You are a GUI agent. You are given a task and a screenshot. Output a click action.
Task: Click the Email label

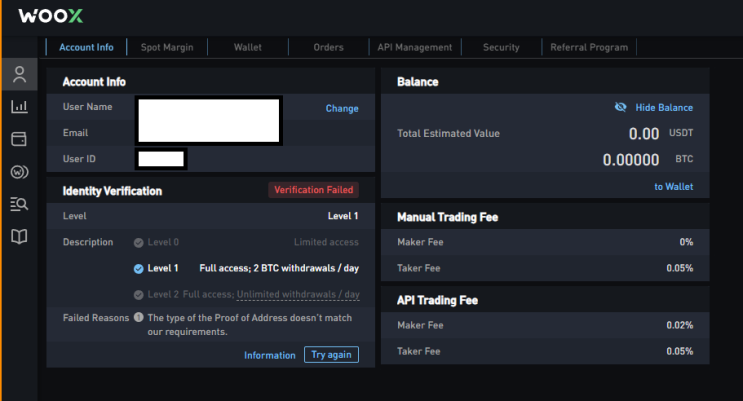pyautogui.click(x=75, y=133)
